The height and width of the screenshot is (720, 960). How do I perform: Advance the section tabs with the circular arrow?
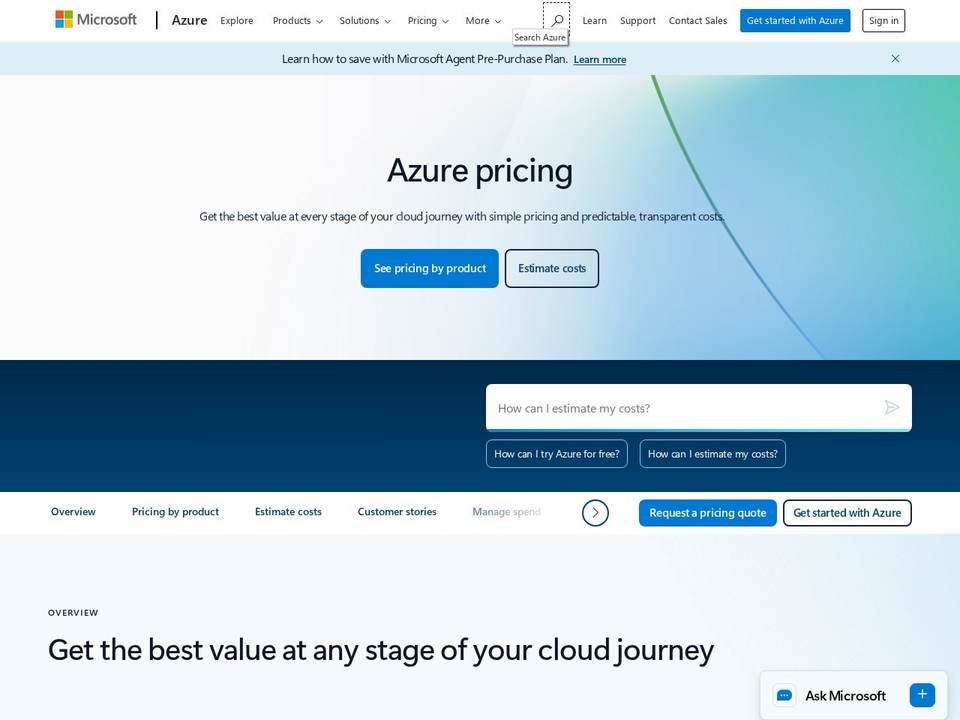[x=595, y=513]
